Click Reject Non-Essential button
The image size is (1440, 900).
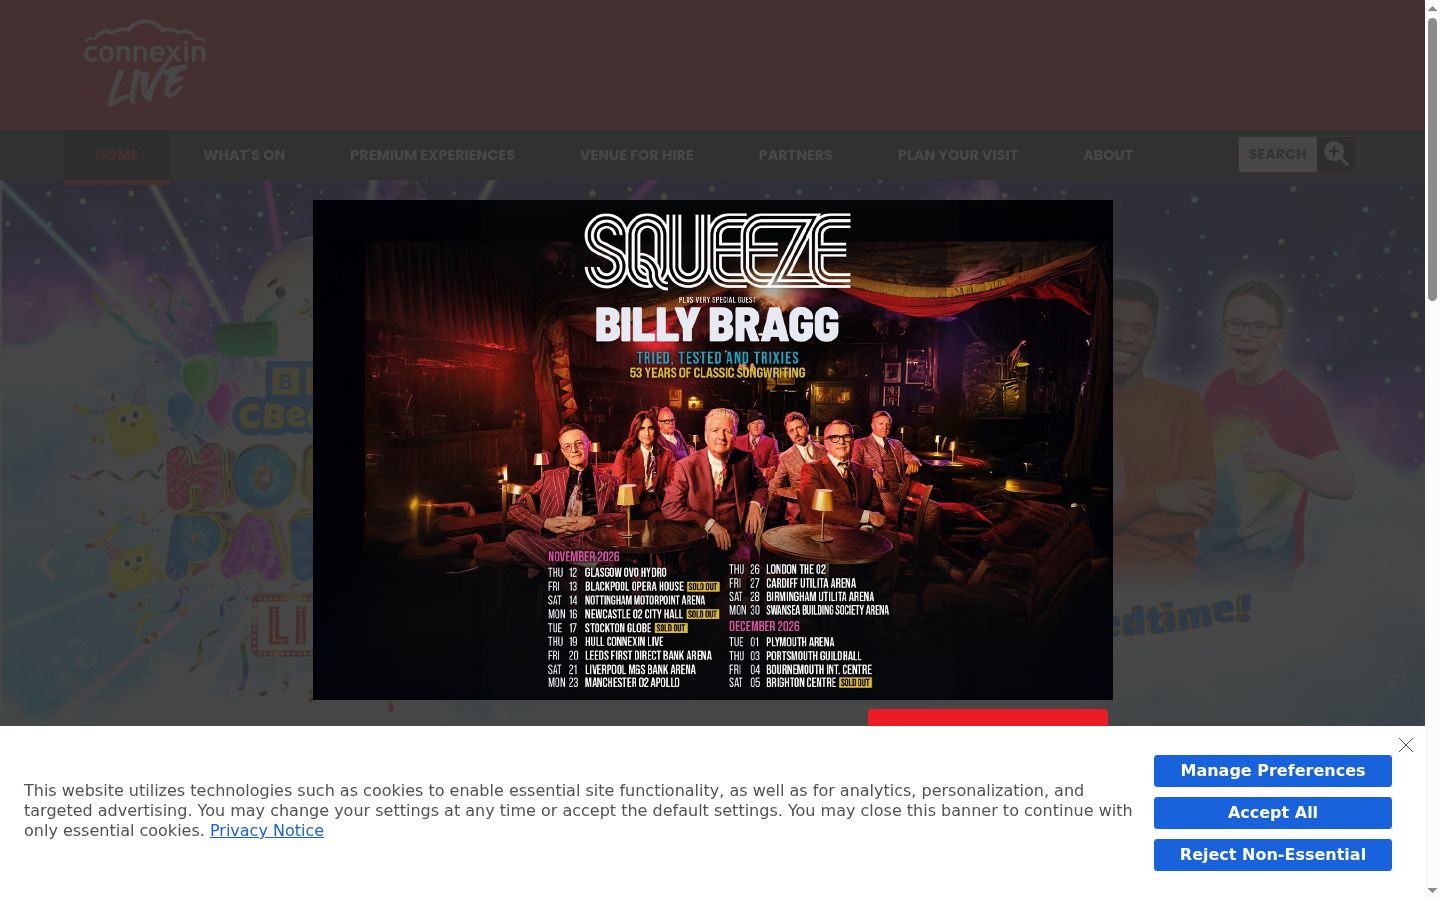pyautogui.click(x=1273, y=855)
